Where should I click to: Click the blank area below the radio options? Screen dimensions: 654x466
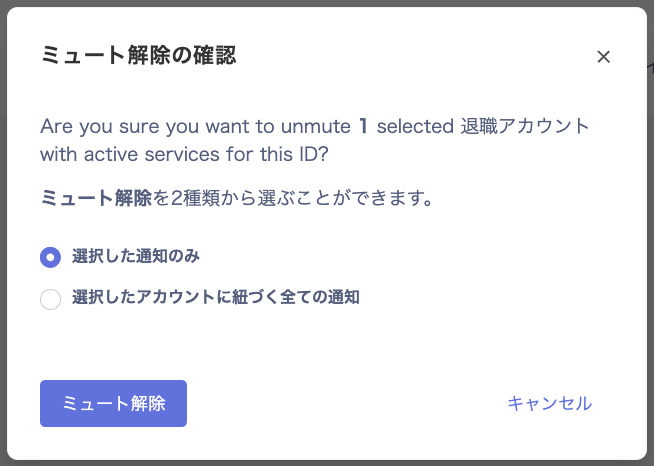click(327, 340)
